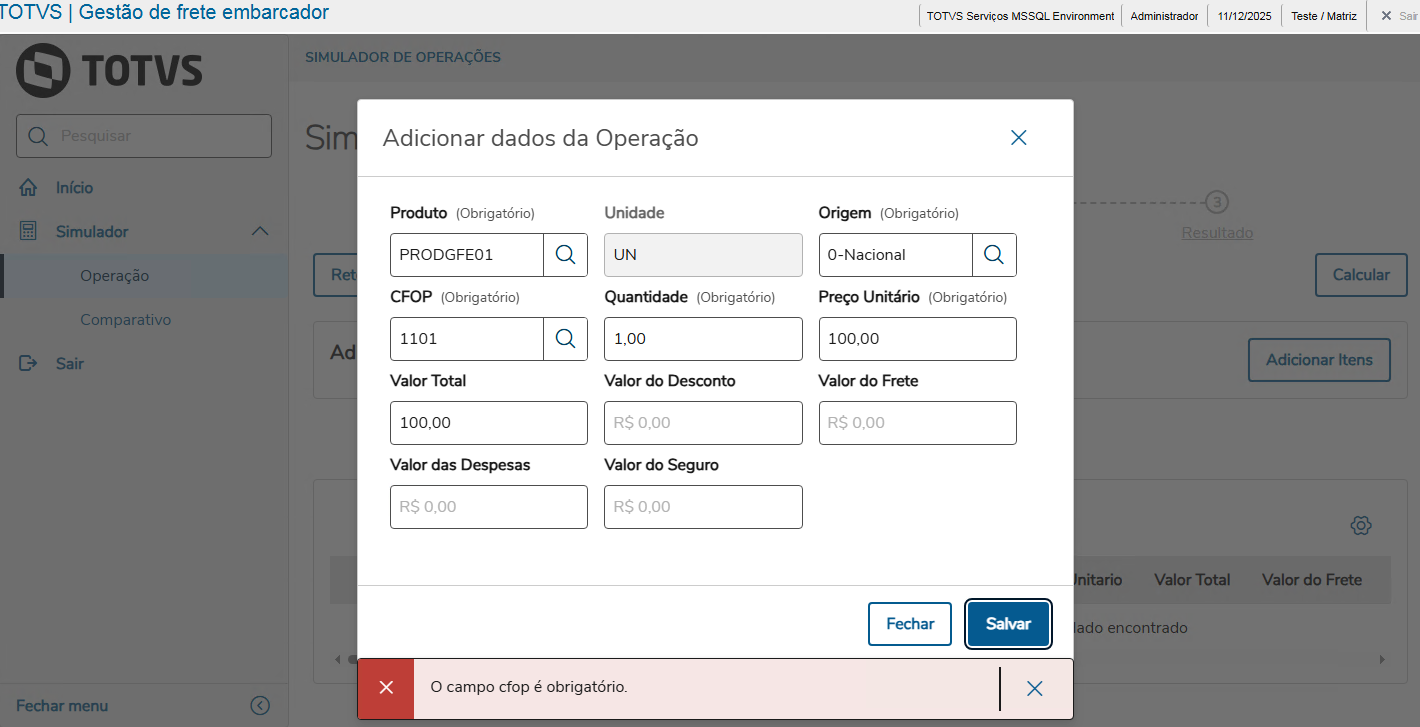Click the Valor do Seguro field
This screenshot has height=727, width=1420.
pyautogui.click(x=703, y=507)
